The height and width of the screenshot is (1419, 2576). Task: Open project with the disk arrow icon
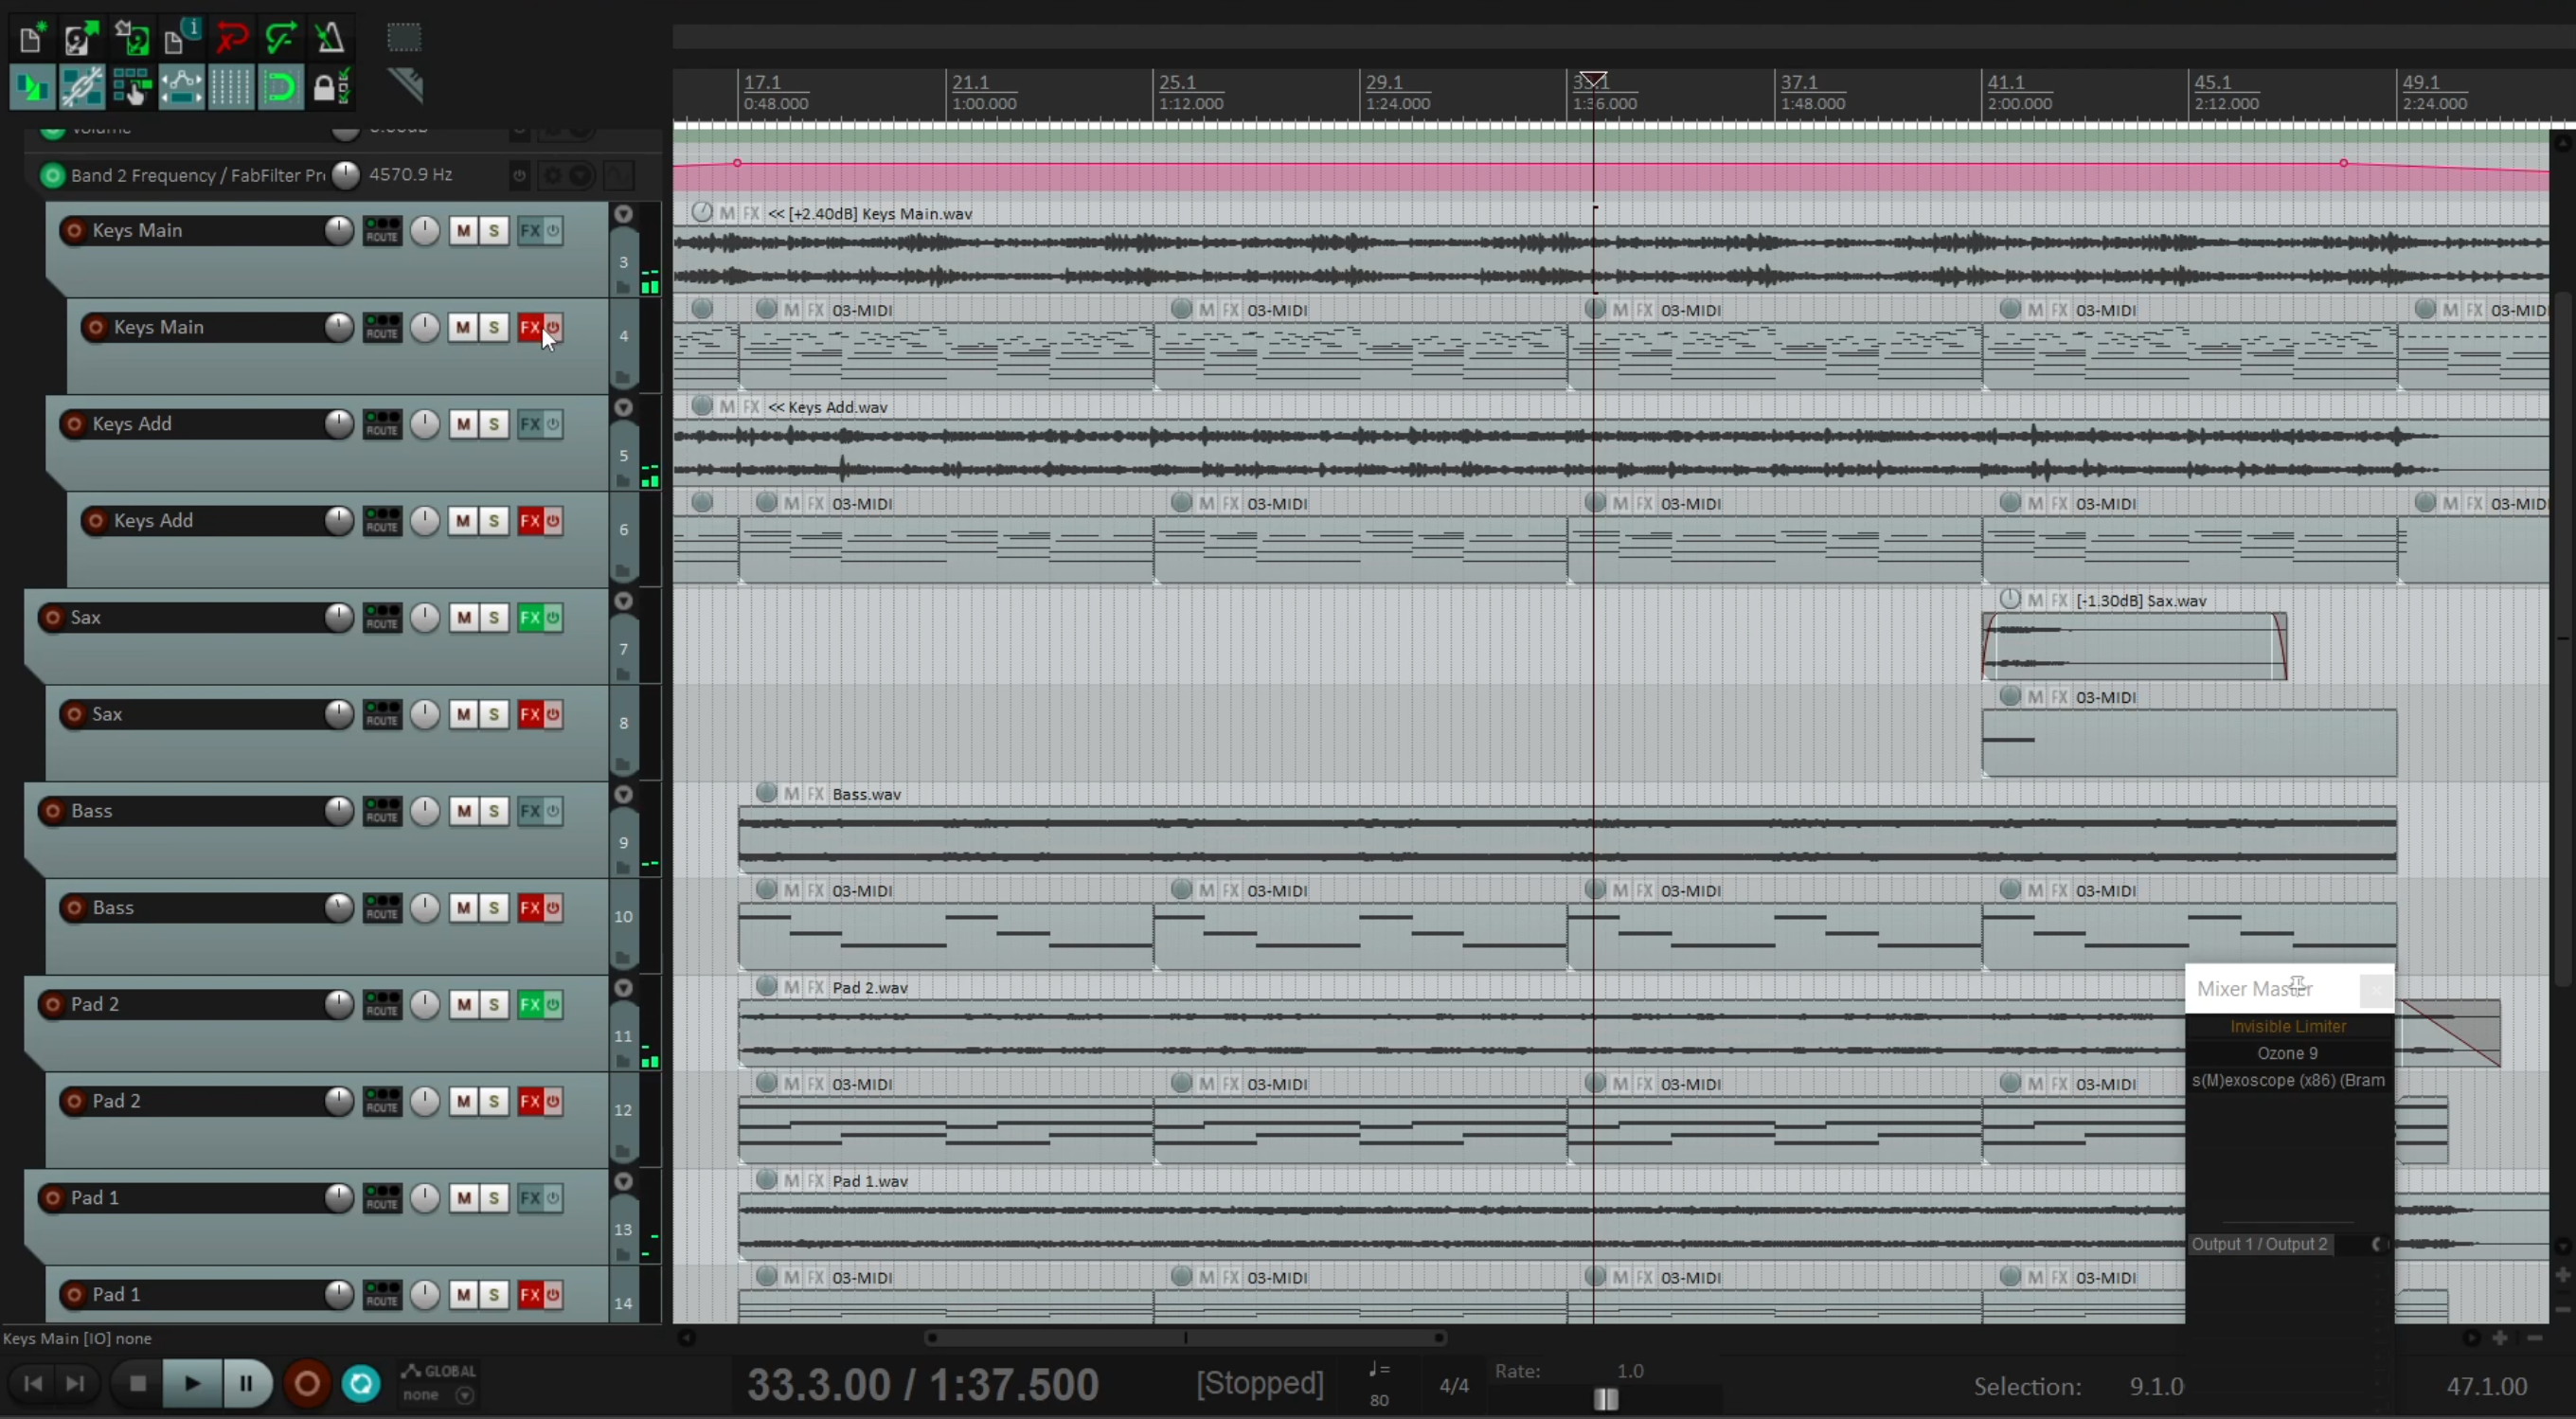[81, 39]
